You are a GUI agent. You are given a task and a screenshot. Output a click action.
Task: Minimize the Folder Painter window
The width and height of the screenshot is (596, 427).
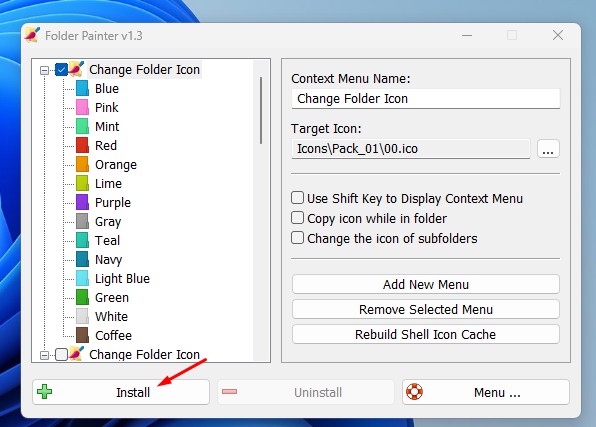pyautogui.click(x=467, y=35)
